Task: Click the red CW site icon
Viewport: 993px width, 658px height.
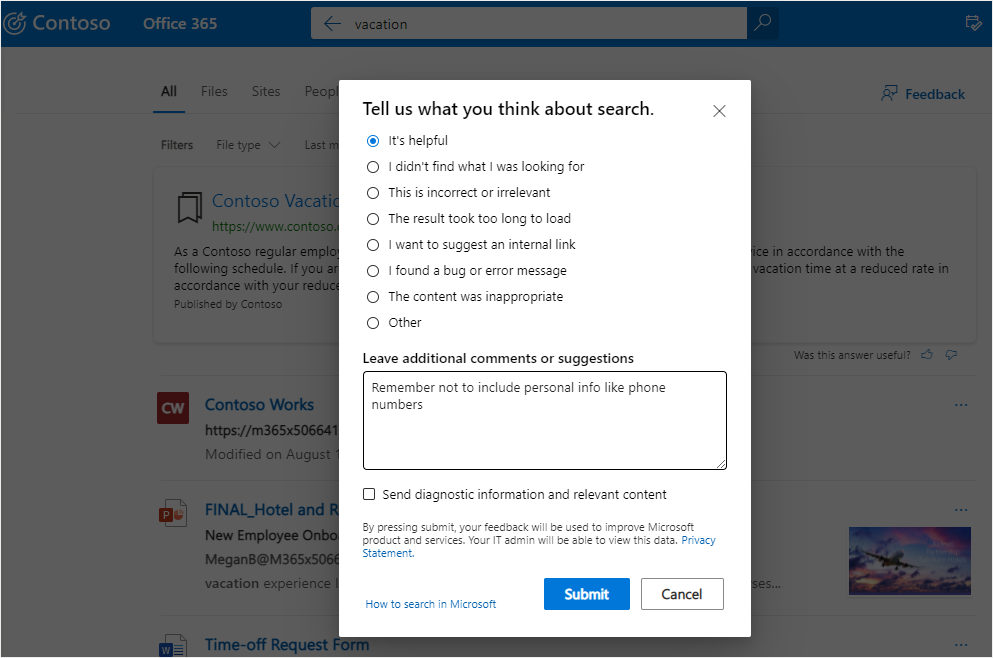Action: tap(173, 408)
